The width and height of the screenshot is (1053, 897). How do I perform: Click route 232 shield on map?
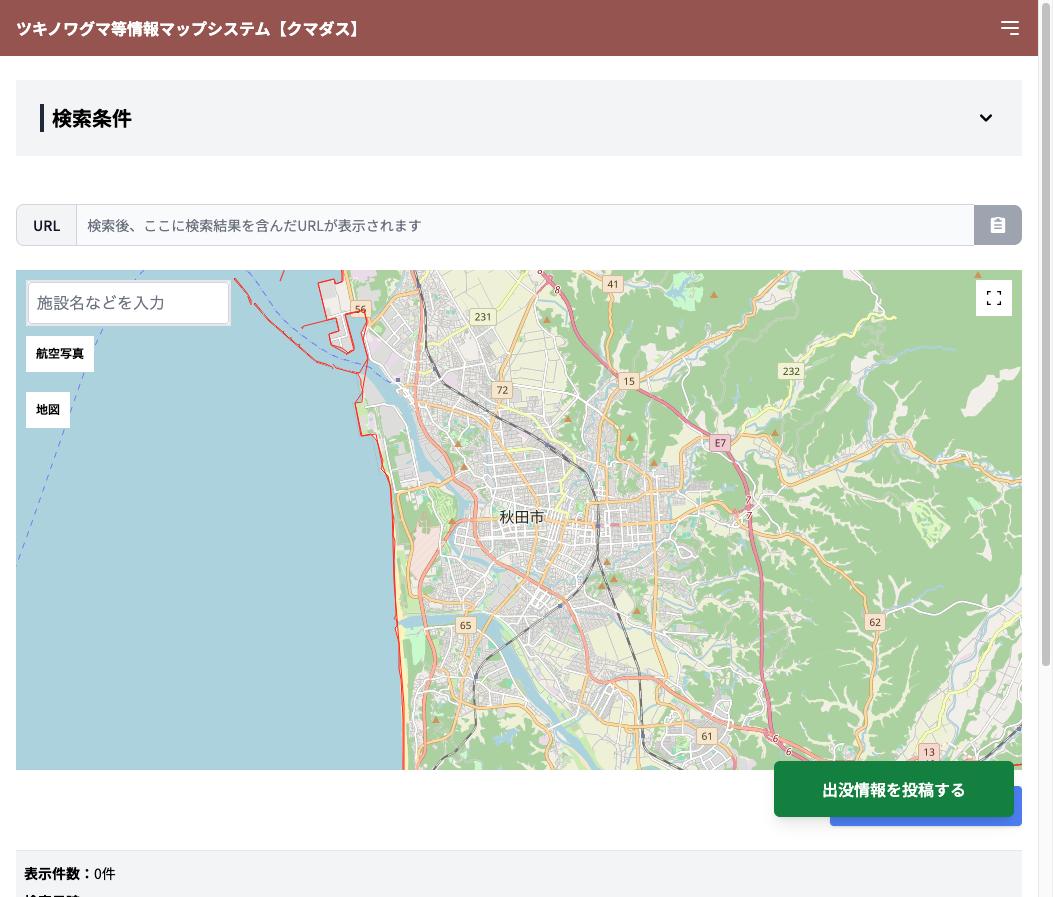coord(791,371)
